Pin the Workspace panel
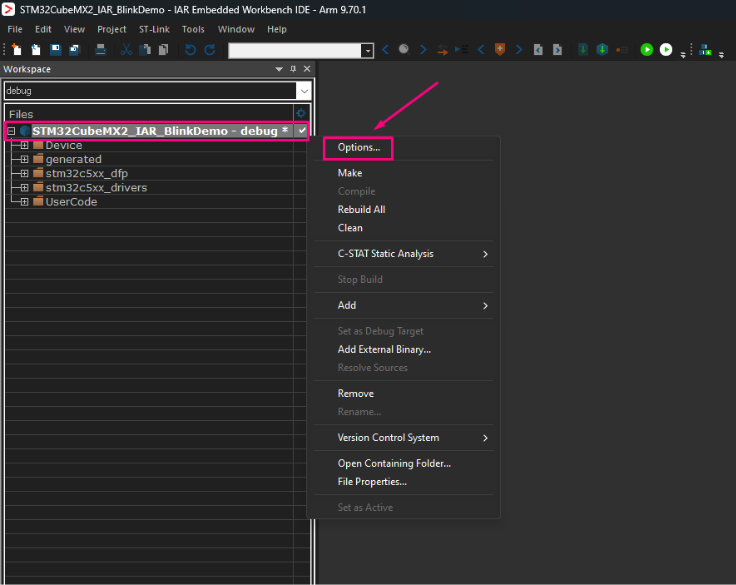This screenshot has width=736, height=585. pos(293,69)
